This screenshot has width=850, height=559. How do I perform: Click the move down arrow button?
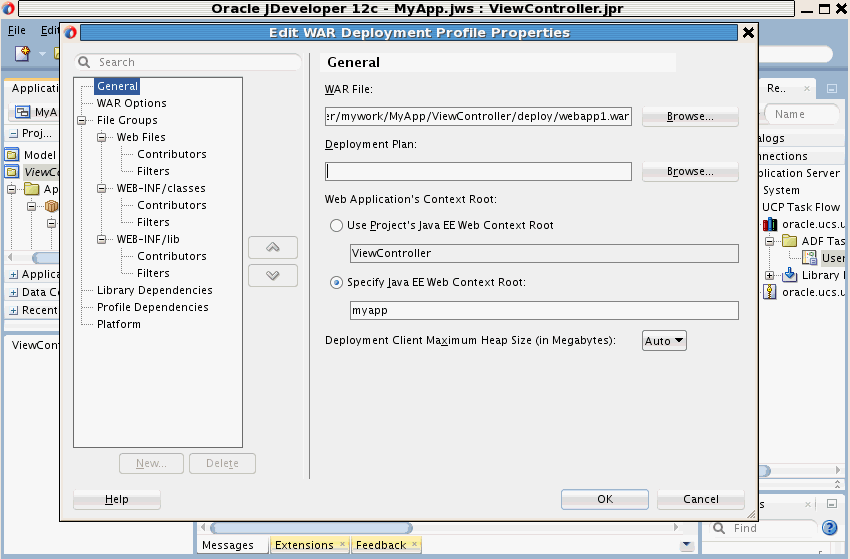pyautogui.click(x=273, y=275)
